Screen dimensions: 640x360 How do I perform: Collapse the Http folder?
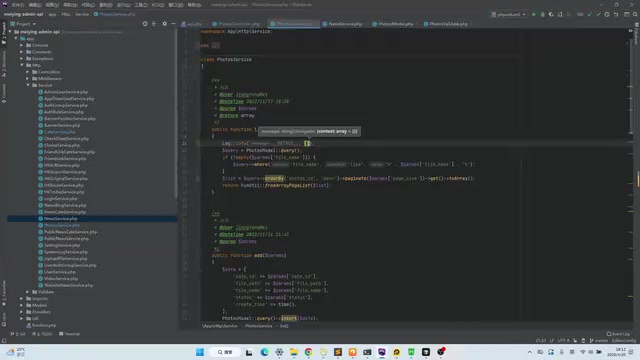coord(22,65)
